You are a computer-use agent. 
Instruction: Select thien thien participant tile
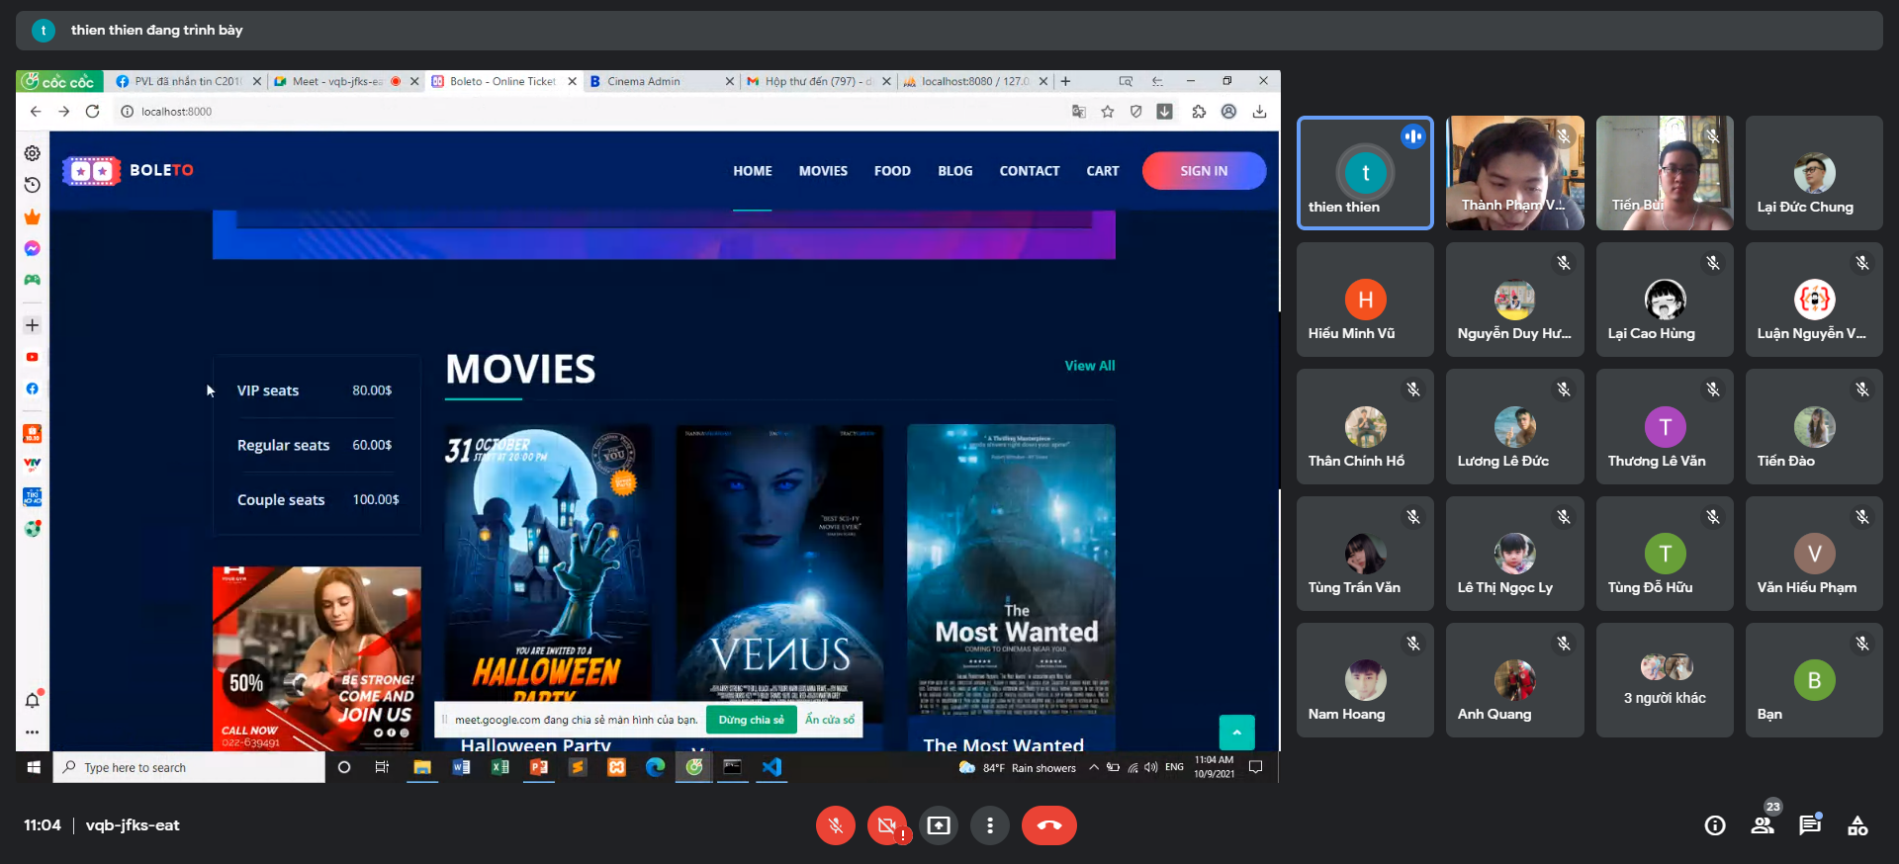pos(1365,173)
